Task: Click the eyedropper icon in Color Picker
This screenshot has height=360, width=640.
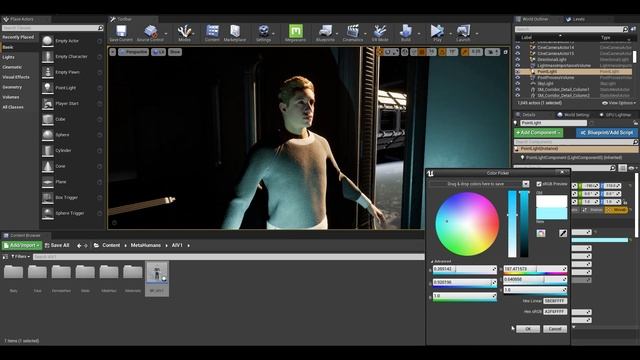Action: point(562,233)
